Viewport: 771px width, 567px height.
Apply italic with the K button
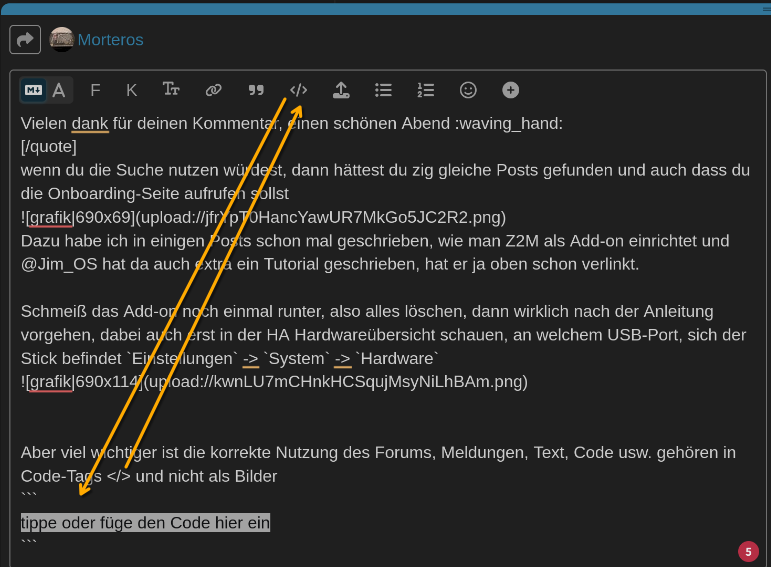131,90
